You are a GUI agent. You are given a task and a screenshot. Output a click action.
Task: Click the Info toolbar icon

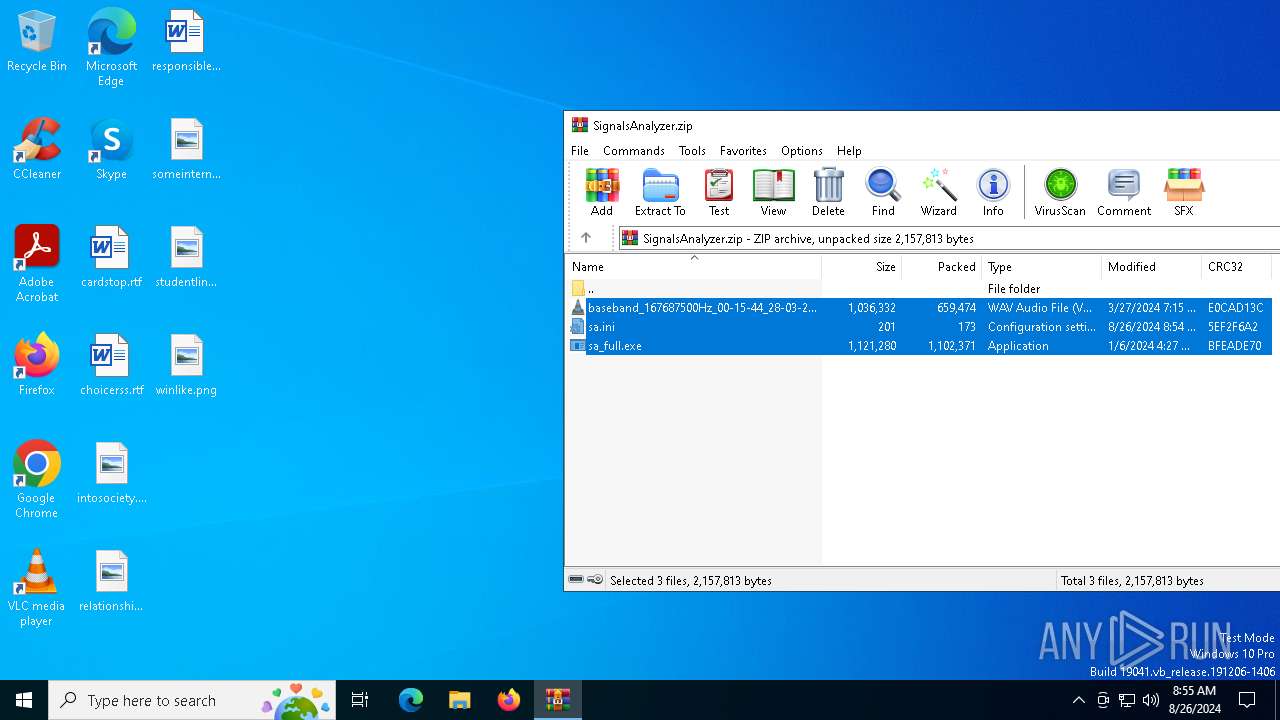click(993, 193)
